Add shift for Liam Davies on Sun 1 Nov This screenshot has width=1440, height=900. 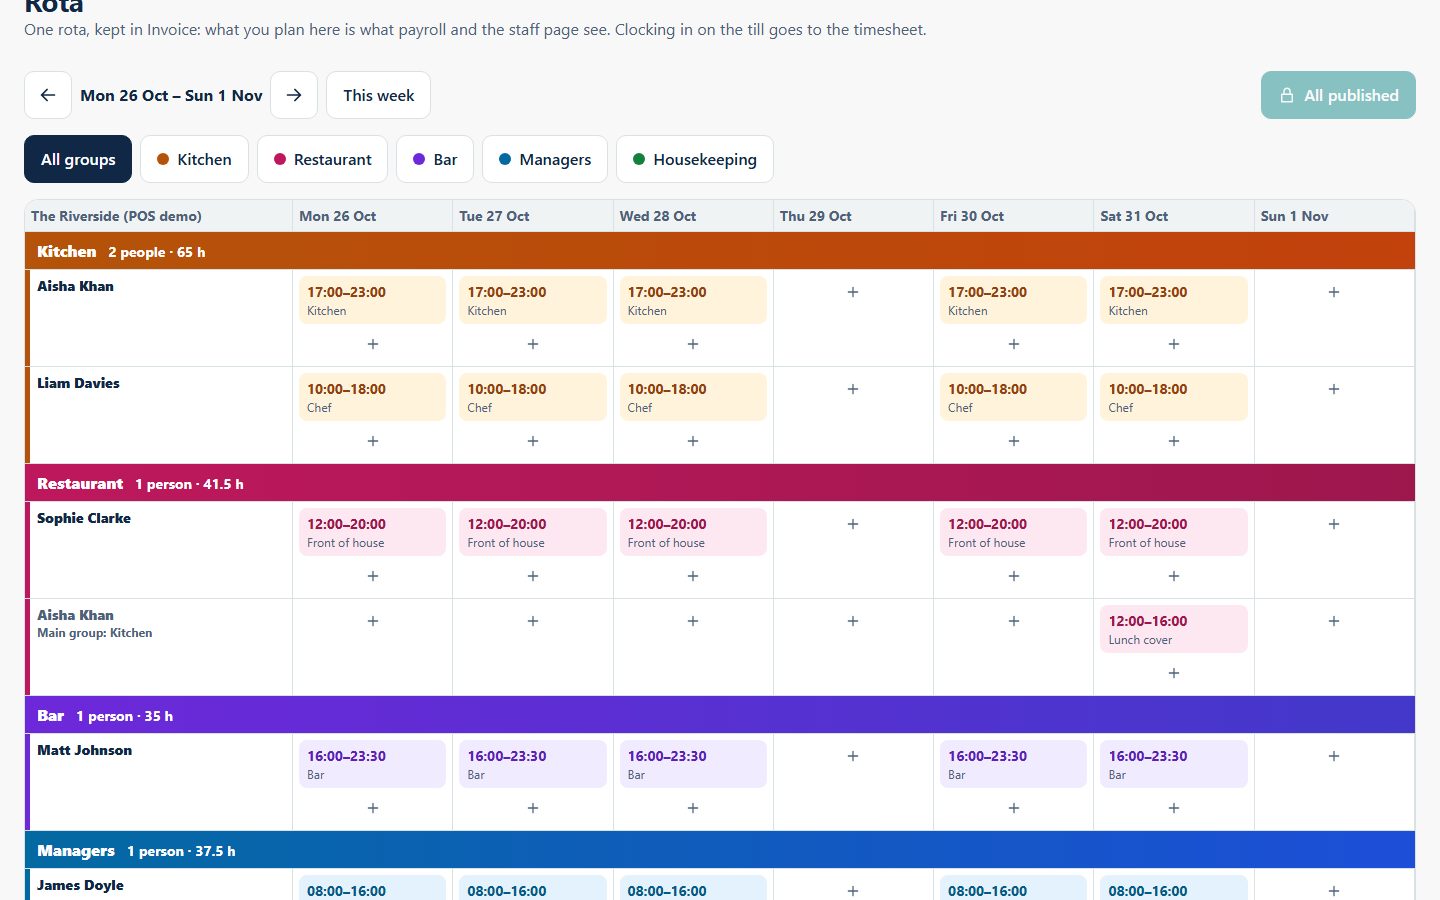(1334, 389)
